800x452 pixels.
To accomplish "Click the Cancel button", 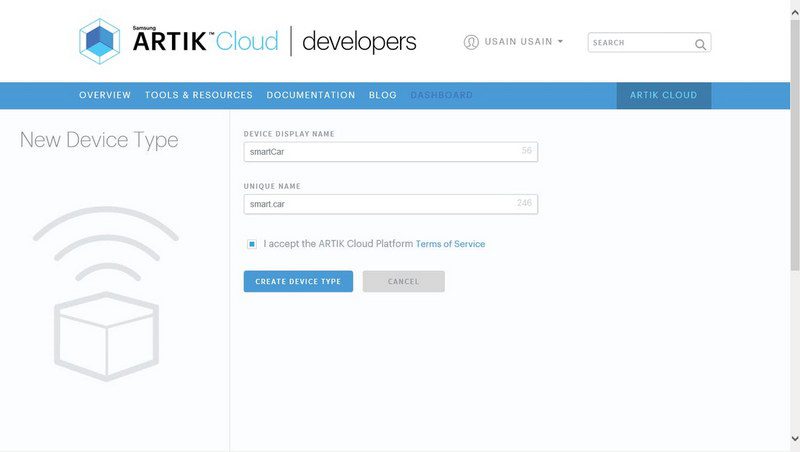I will (404, 282).
